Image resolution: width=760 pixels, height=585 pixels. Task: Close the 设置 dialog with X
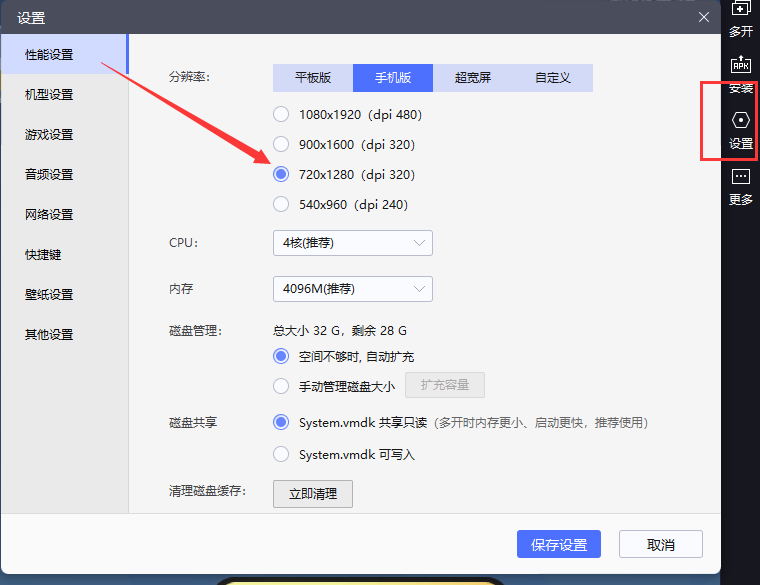(704, 17)
